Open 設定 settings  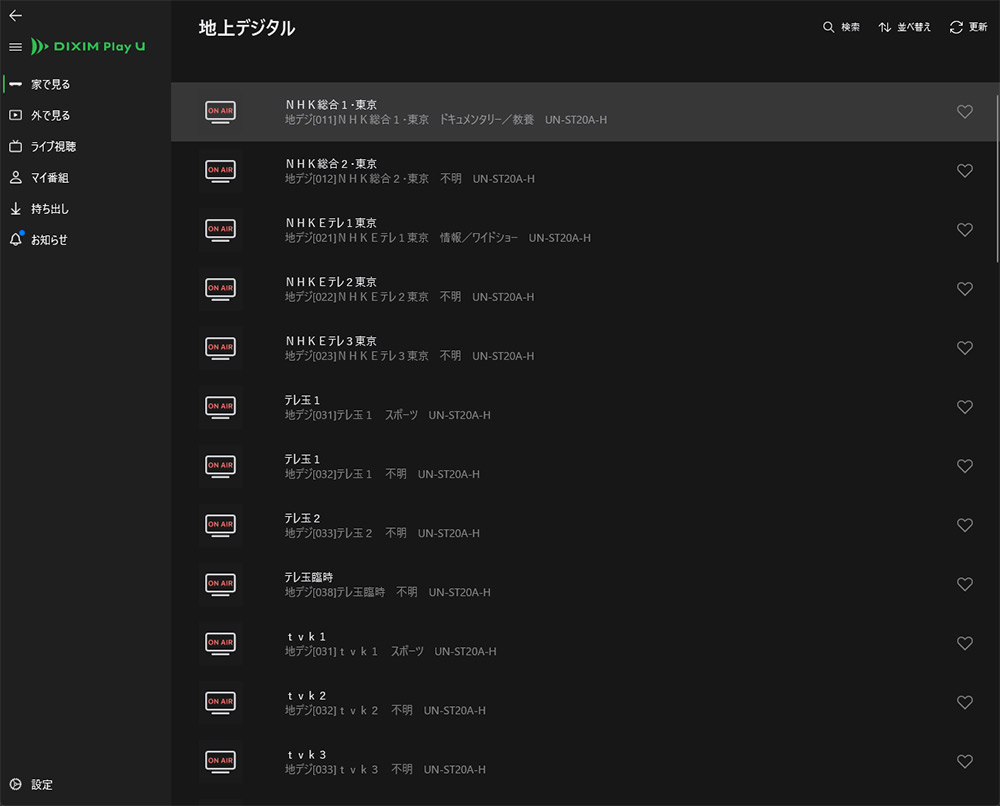pyautogui.click(x=41, y=785)
